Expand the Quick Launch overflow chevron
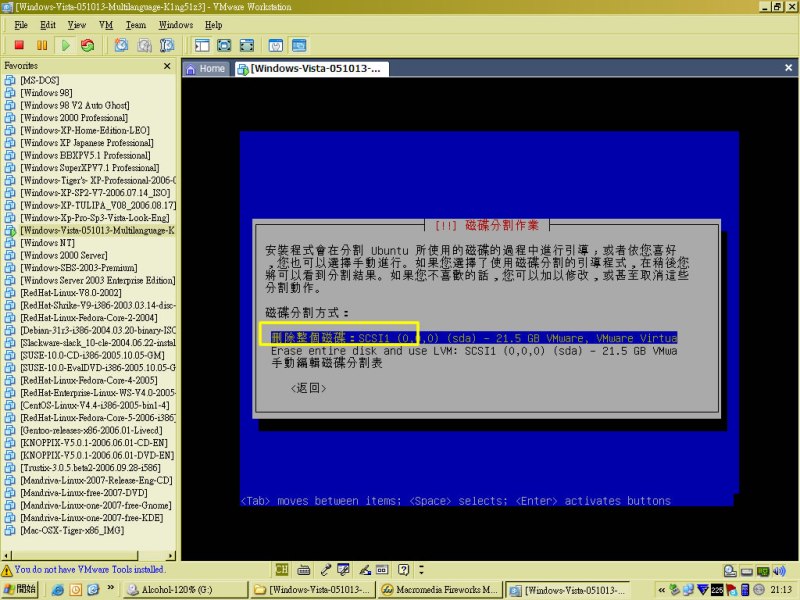The image size is (800, 600). (111, 588)
